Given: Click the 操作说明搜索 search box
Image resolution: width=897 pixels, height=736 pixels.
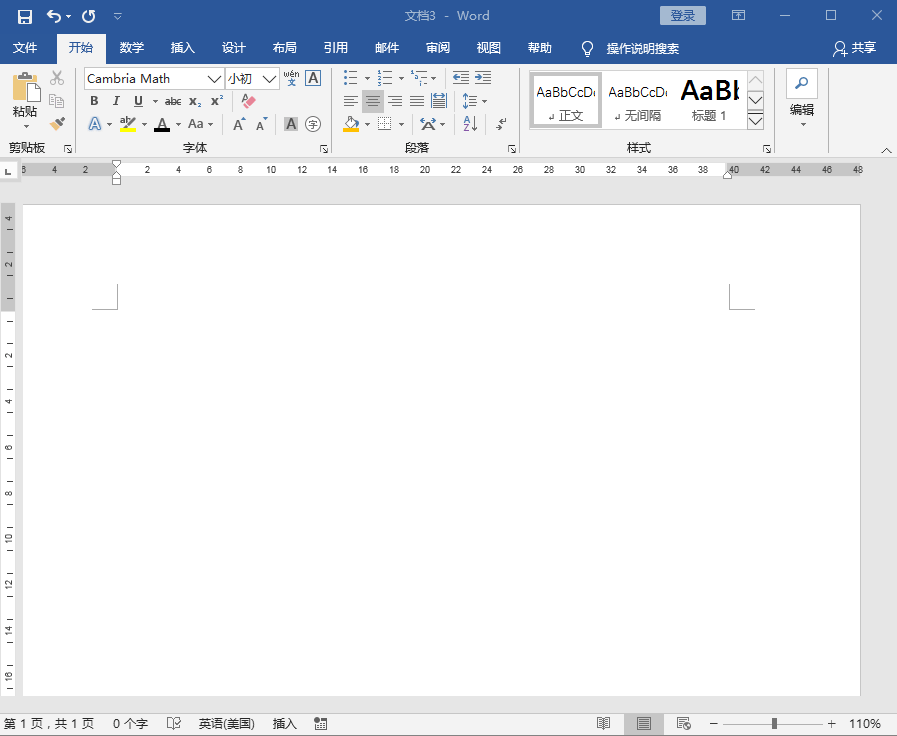Looking at the screenshot, I should 642,49.
